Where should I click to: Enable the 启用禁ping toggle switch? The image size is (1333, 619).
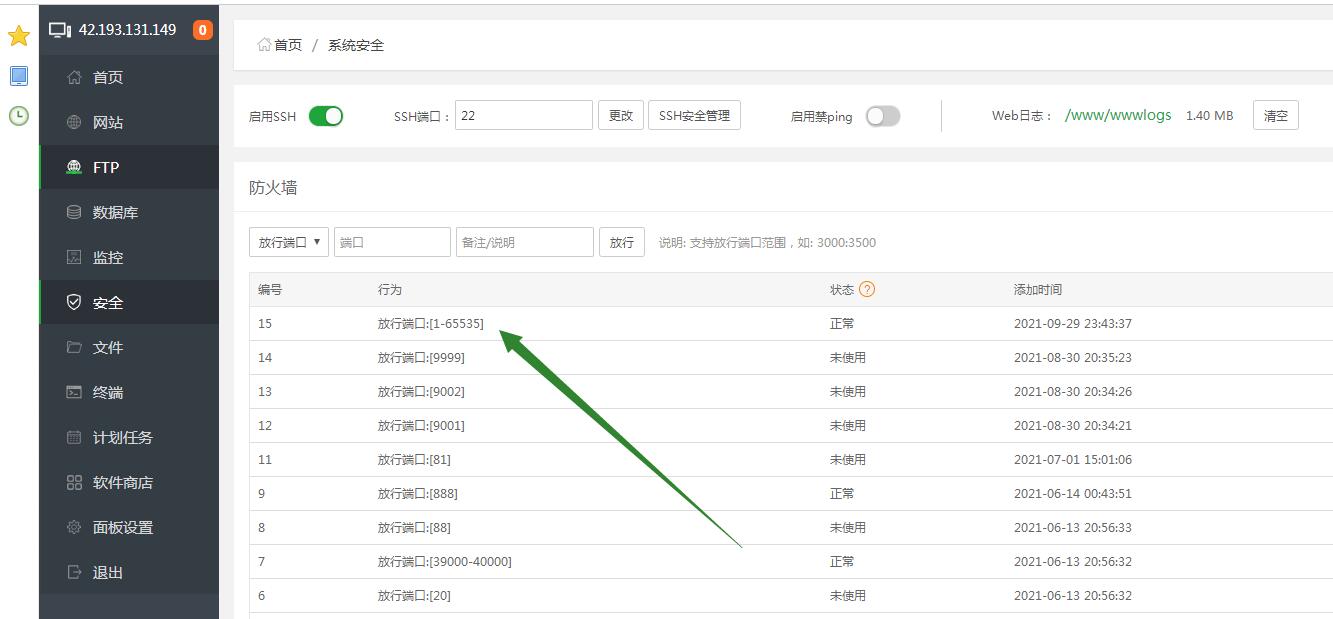883,116
